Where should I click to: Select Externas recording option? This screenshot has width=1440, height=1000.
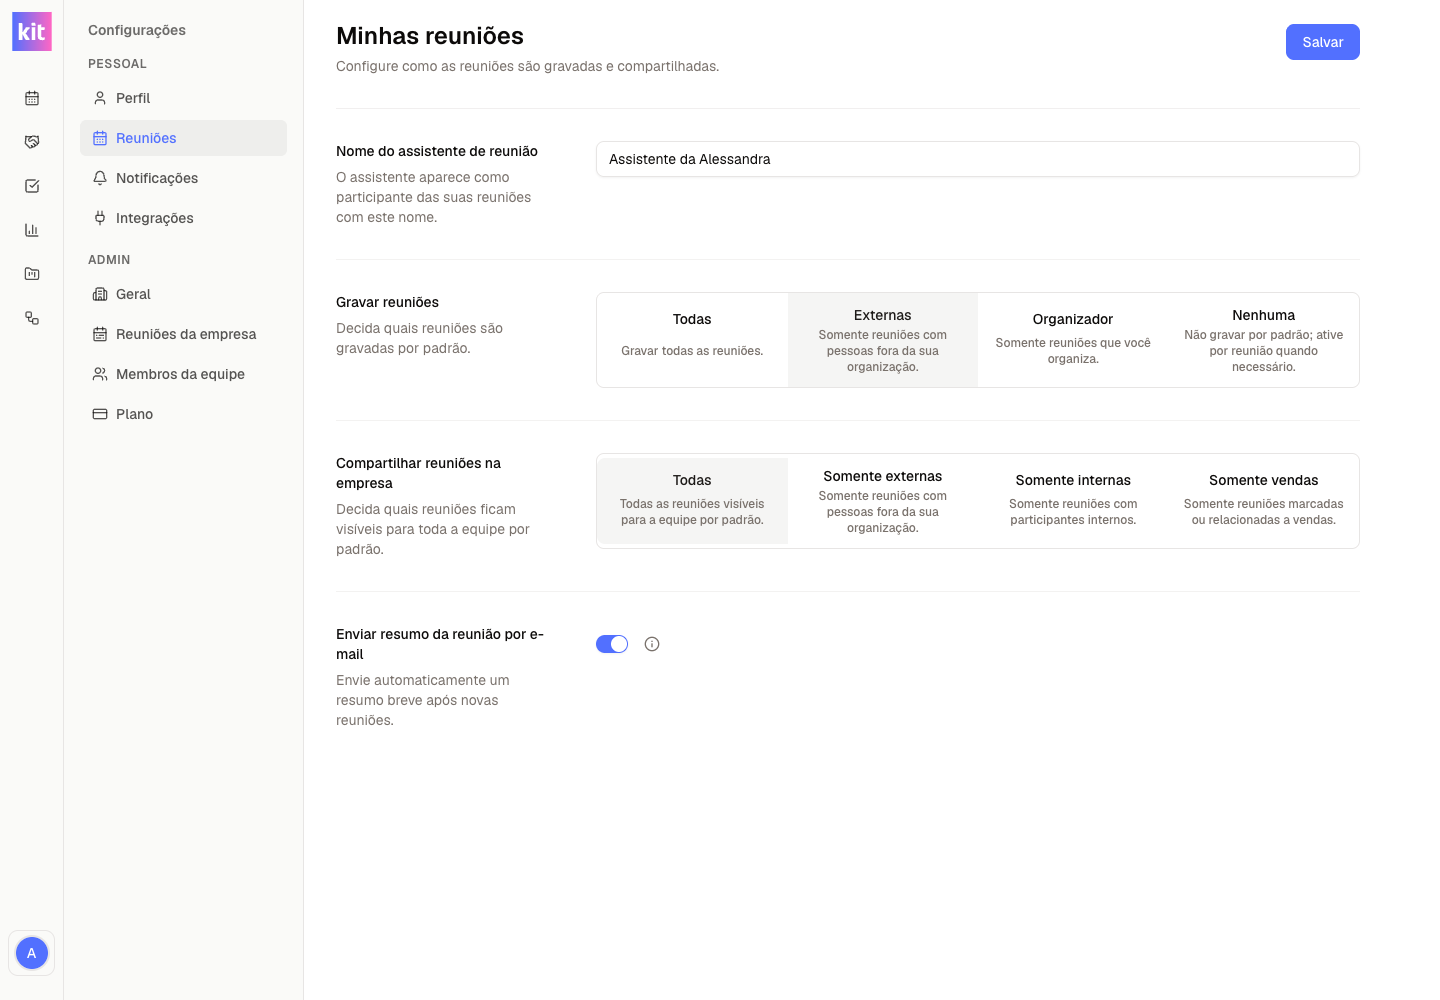pyautogui.click(x=883, y=340)
